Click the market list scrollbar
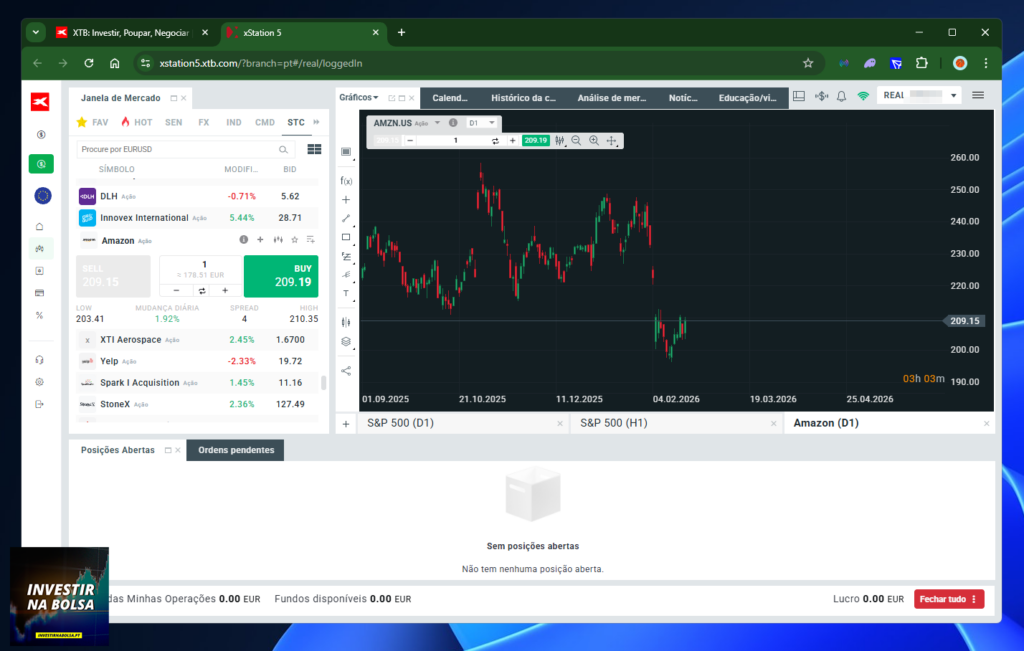Viewport: 1024px width, 651px height. point(323,382)
